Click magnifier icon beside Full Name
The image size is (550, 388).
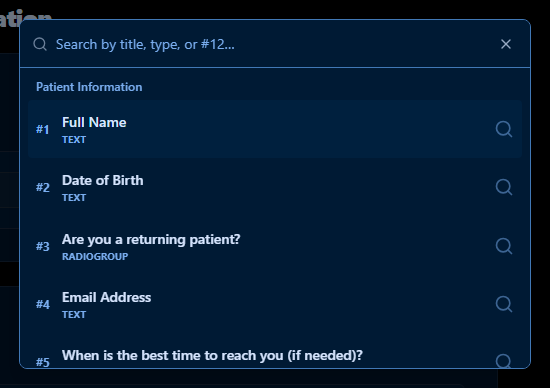pos(504,129)
